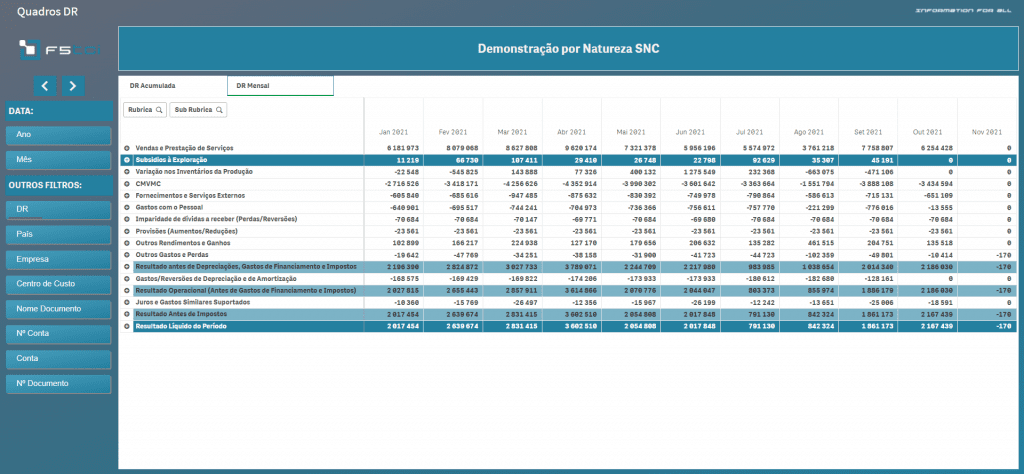Expand Resultado Líquido do Período row
This screenshot has width=1024, height=474.
(x=127, y=326)
